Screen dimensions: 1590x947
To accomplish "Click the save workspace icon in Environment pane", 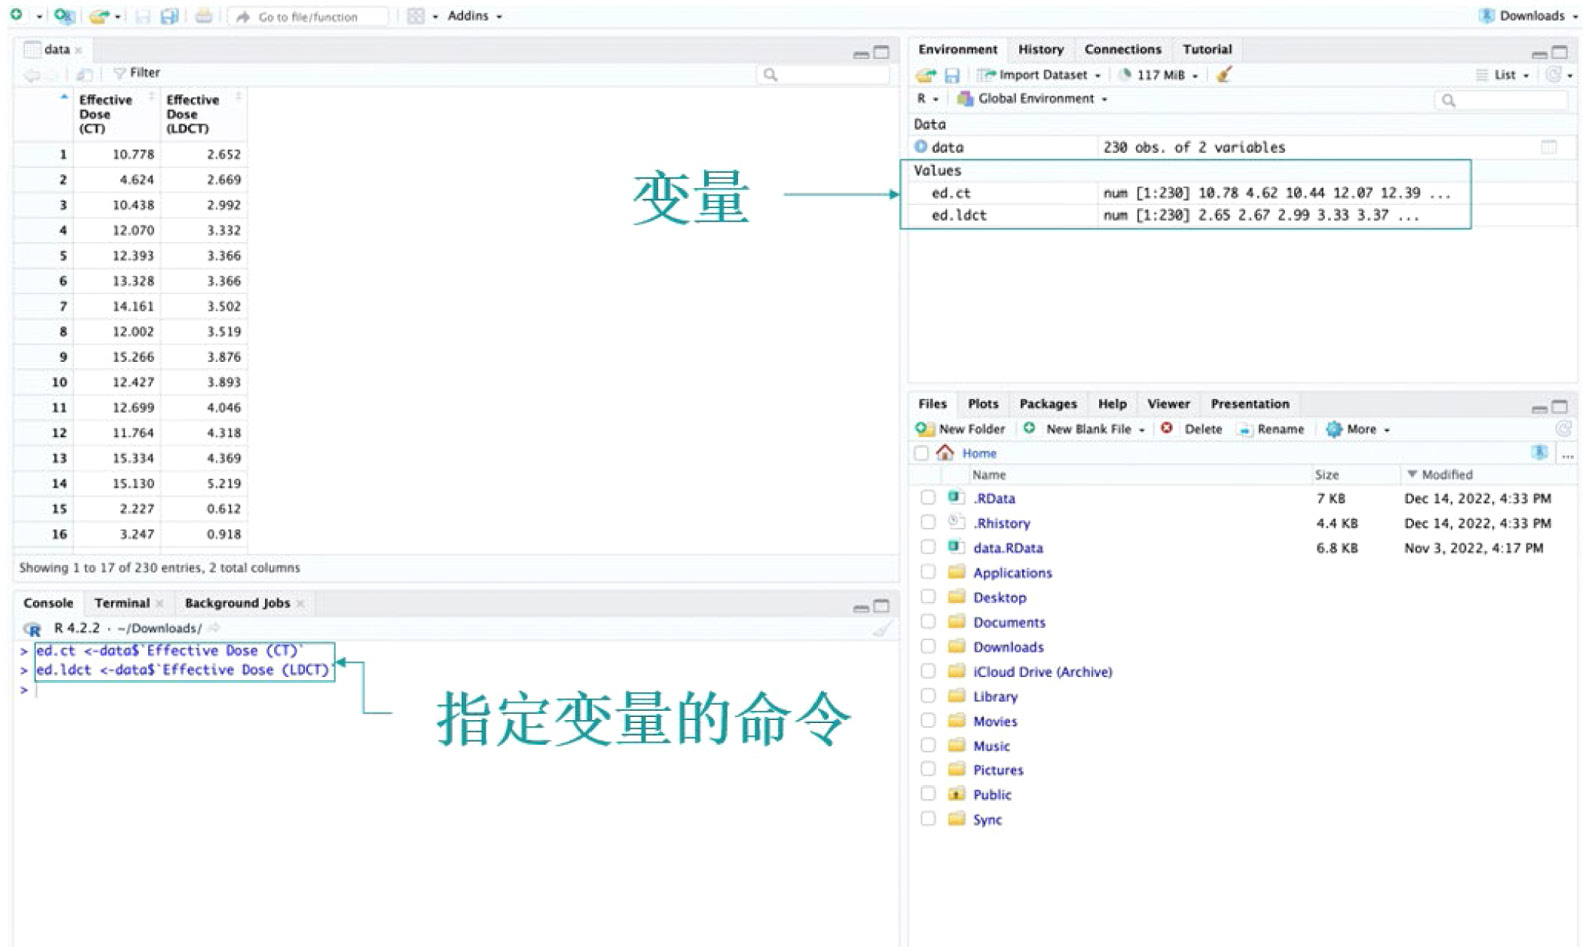I will coord(952,75).
